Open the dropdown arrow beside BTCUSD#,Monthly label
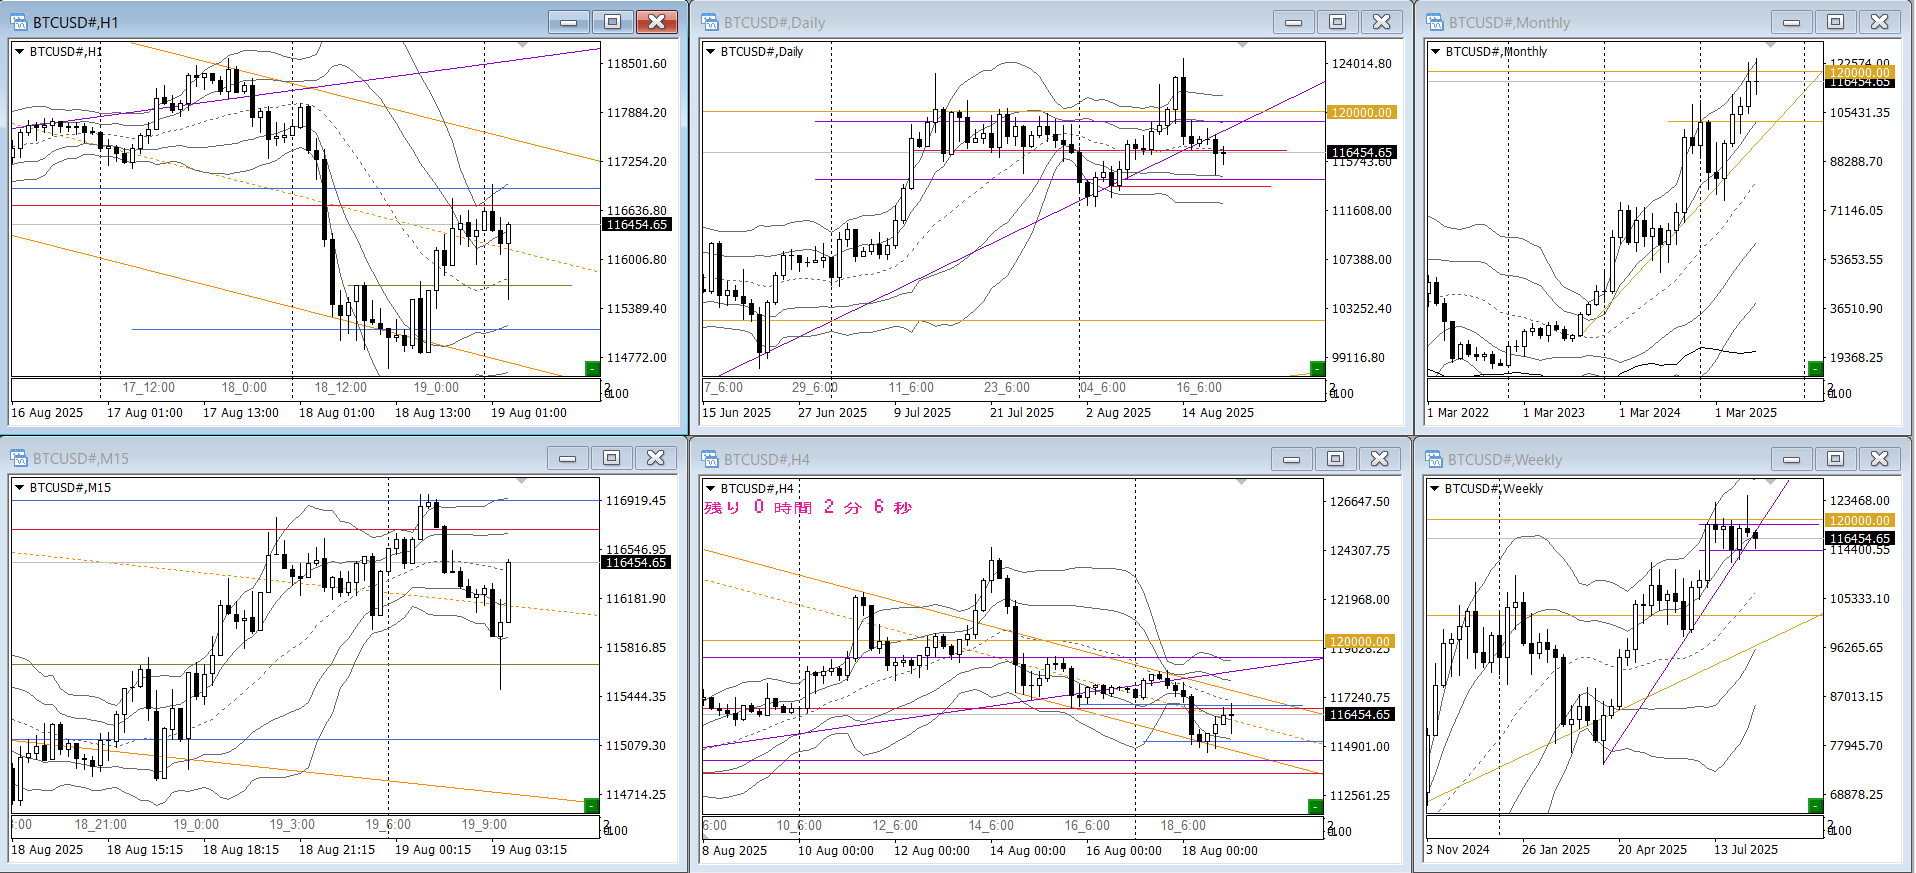 pos(1435,52)
